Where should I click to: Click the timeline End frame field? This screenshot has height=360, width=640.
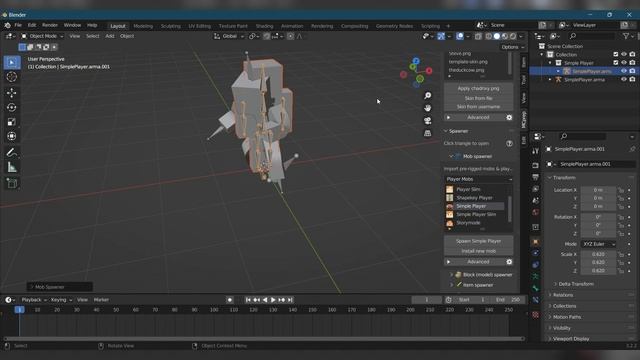point(508,300)
